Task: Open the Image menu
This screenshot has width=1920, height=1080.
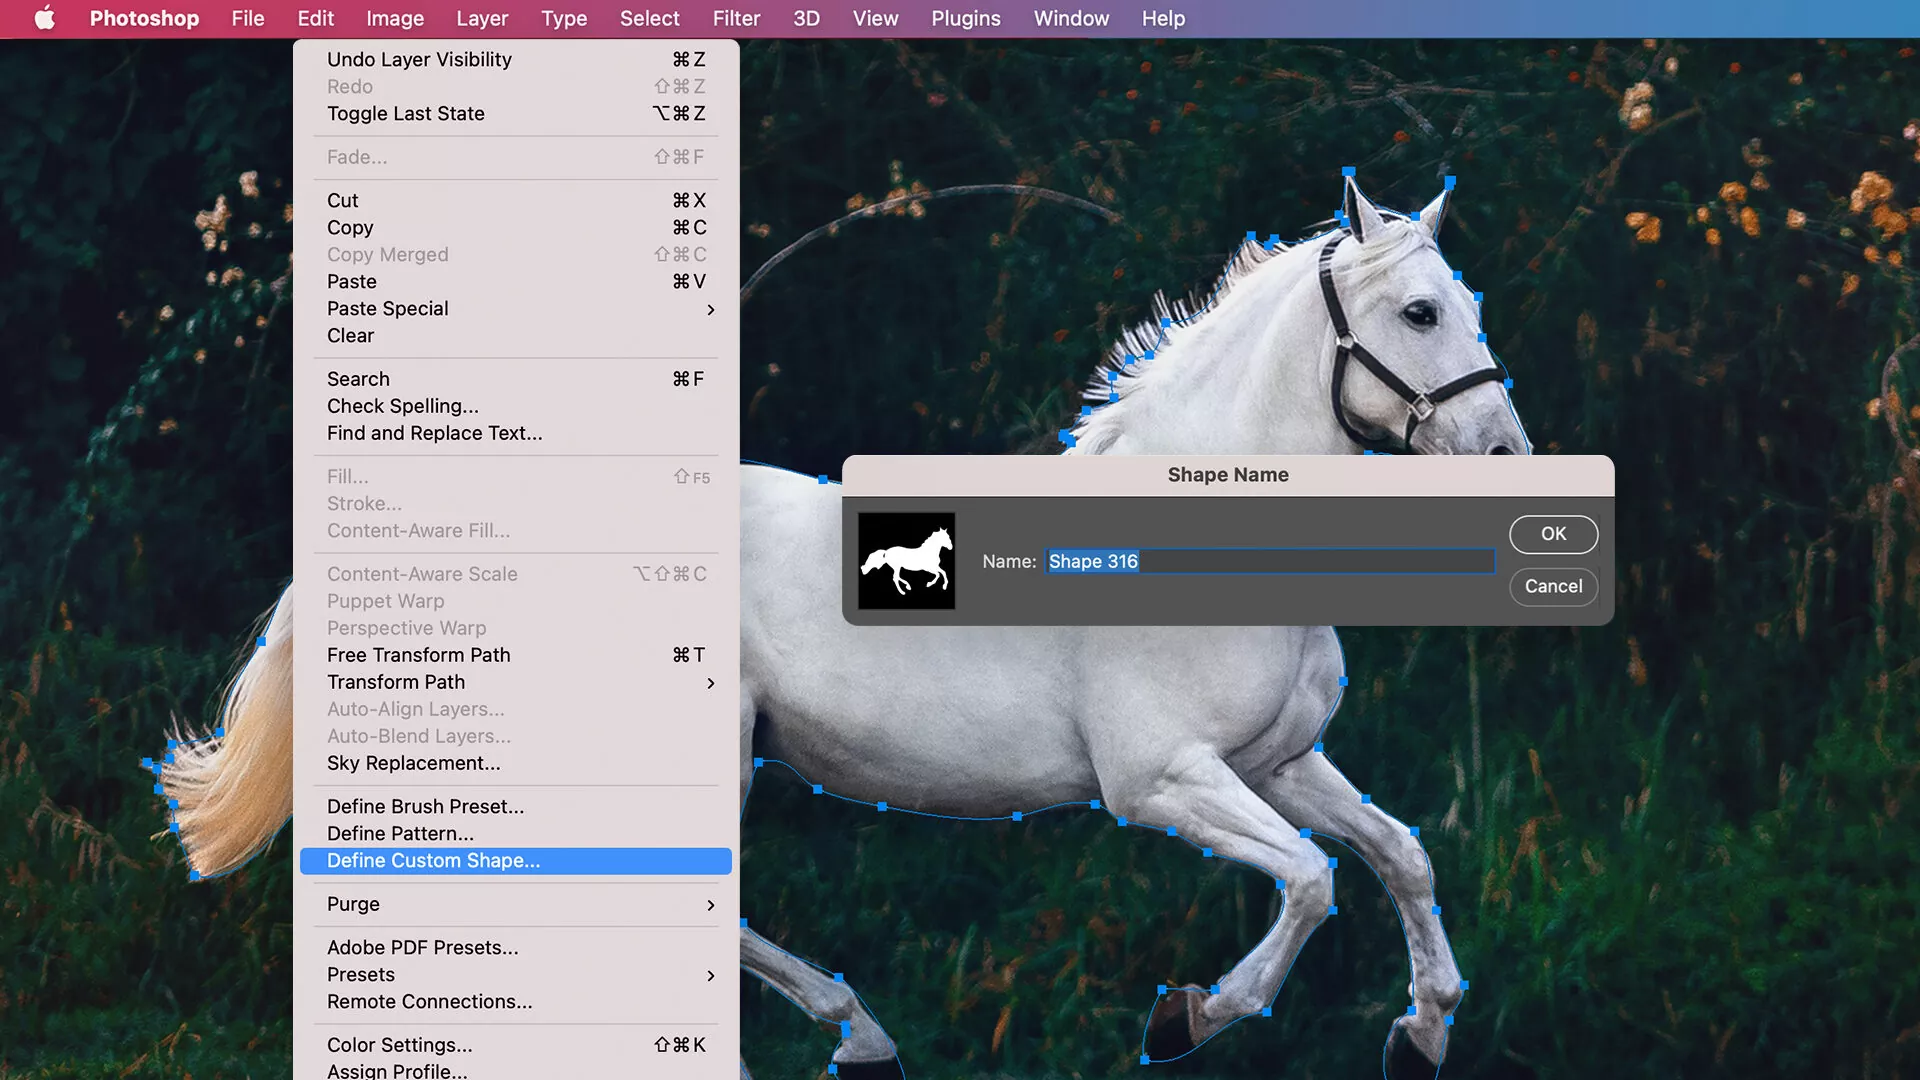Action: 395,18
